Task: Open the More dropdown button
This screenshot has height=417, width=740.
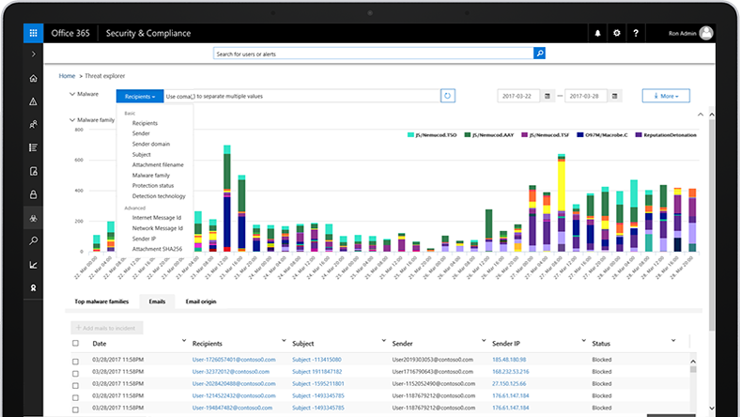Action: [665, 96]
